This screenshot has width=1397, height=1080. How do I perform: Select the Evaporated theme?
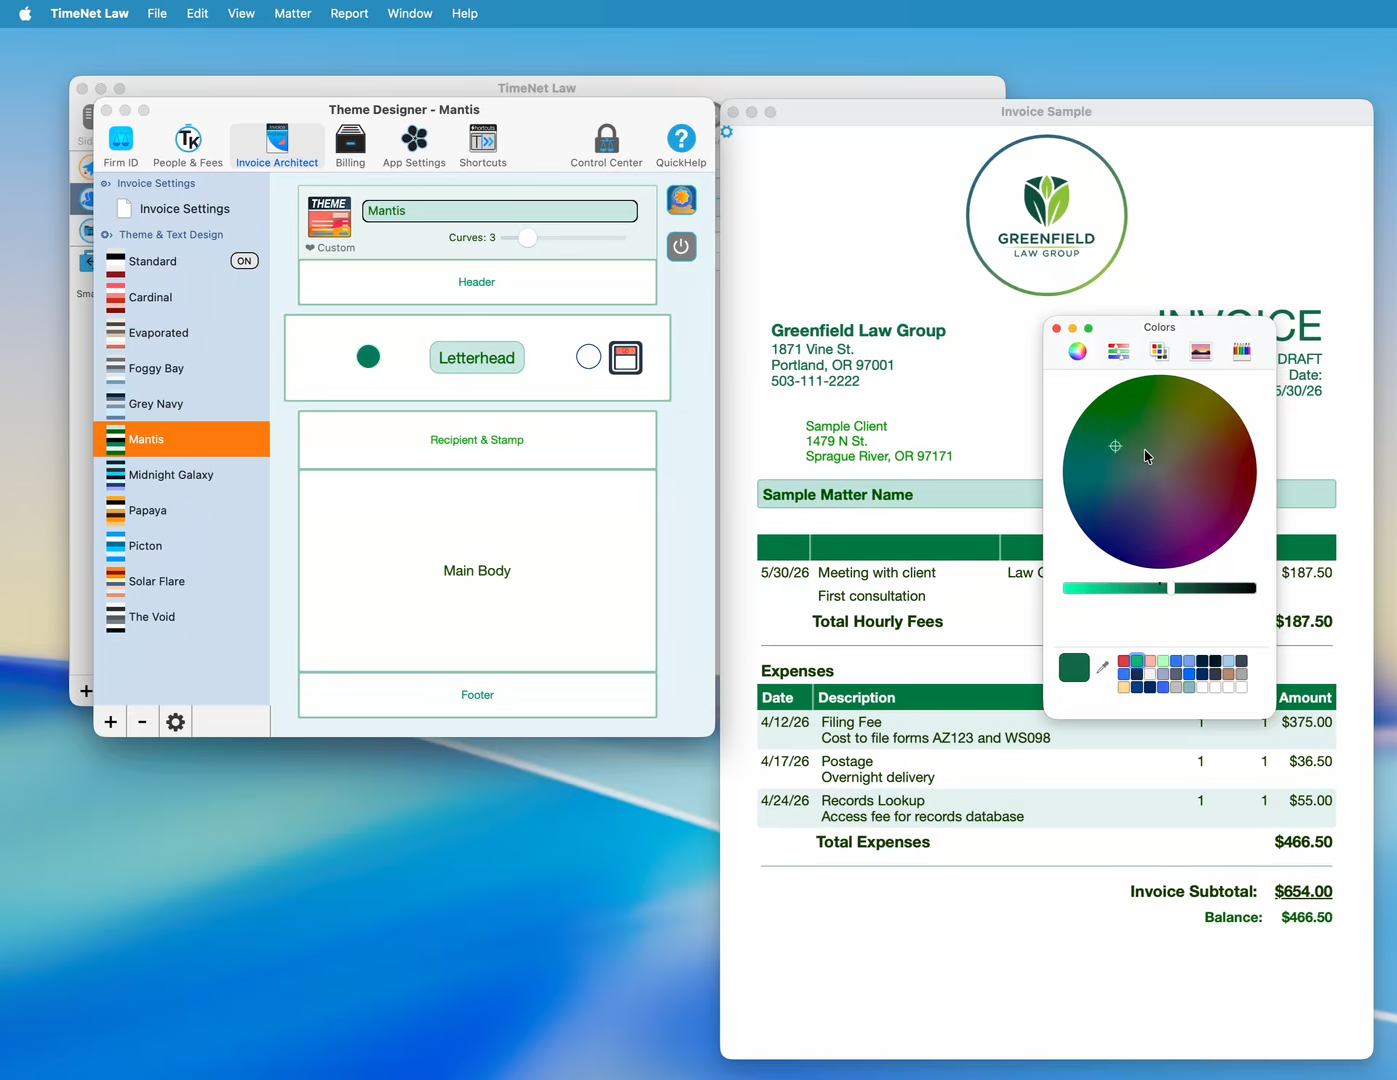point(182,333)
